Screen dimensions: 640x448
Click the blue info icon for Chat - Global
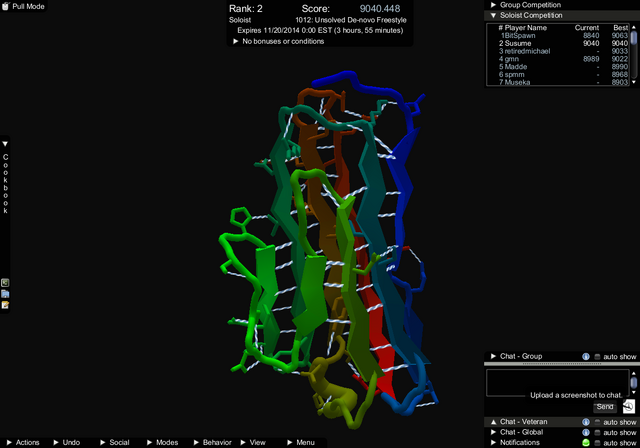click(586, 432)
